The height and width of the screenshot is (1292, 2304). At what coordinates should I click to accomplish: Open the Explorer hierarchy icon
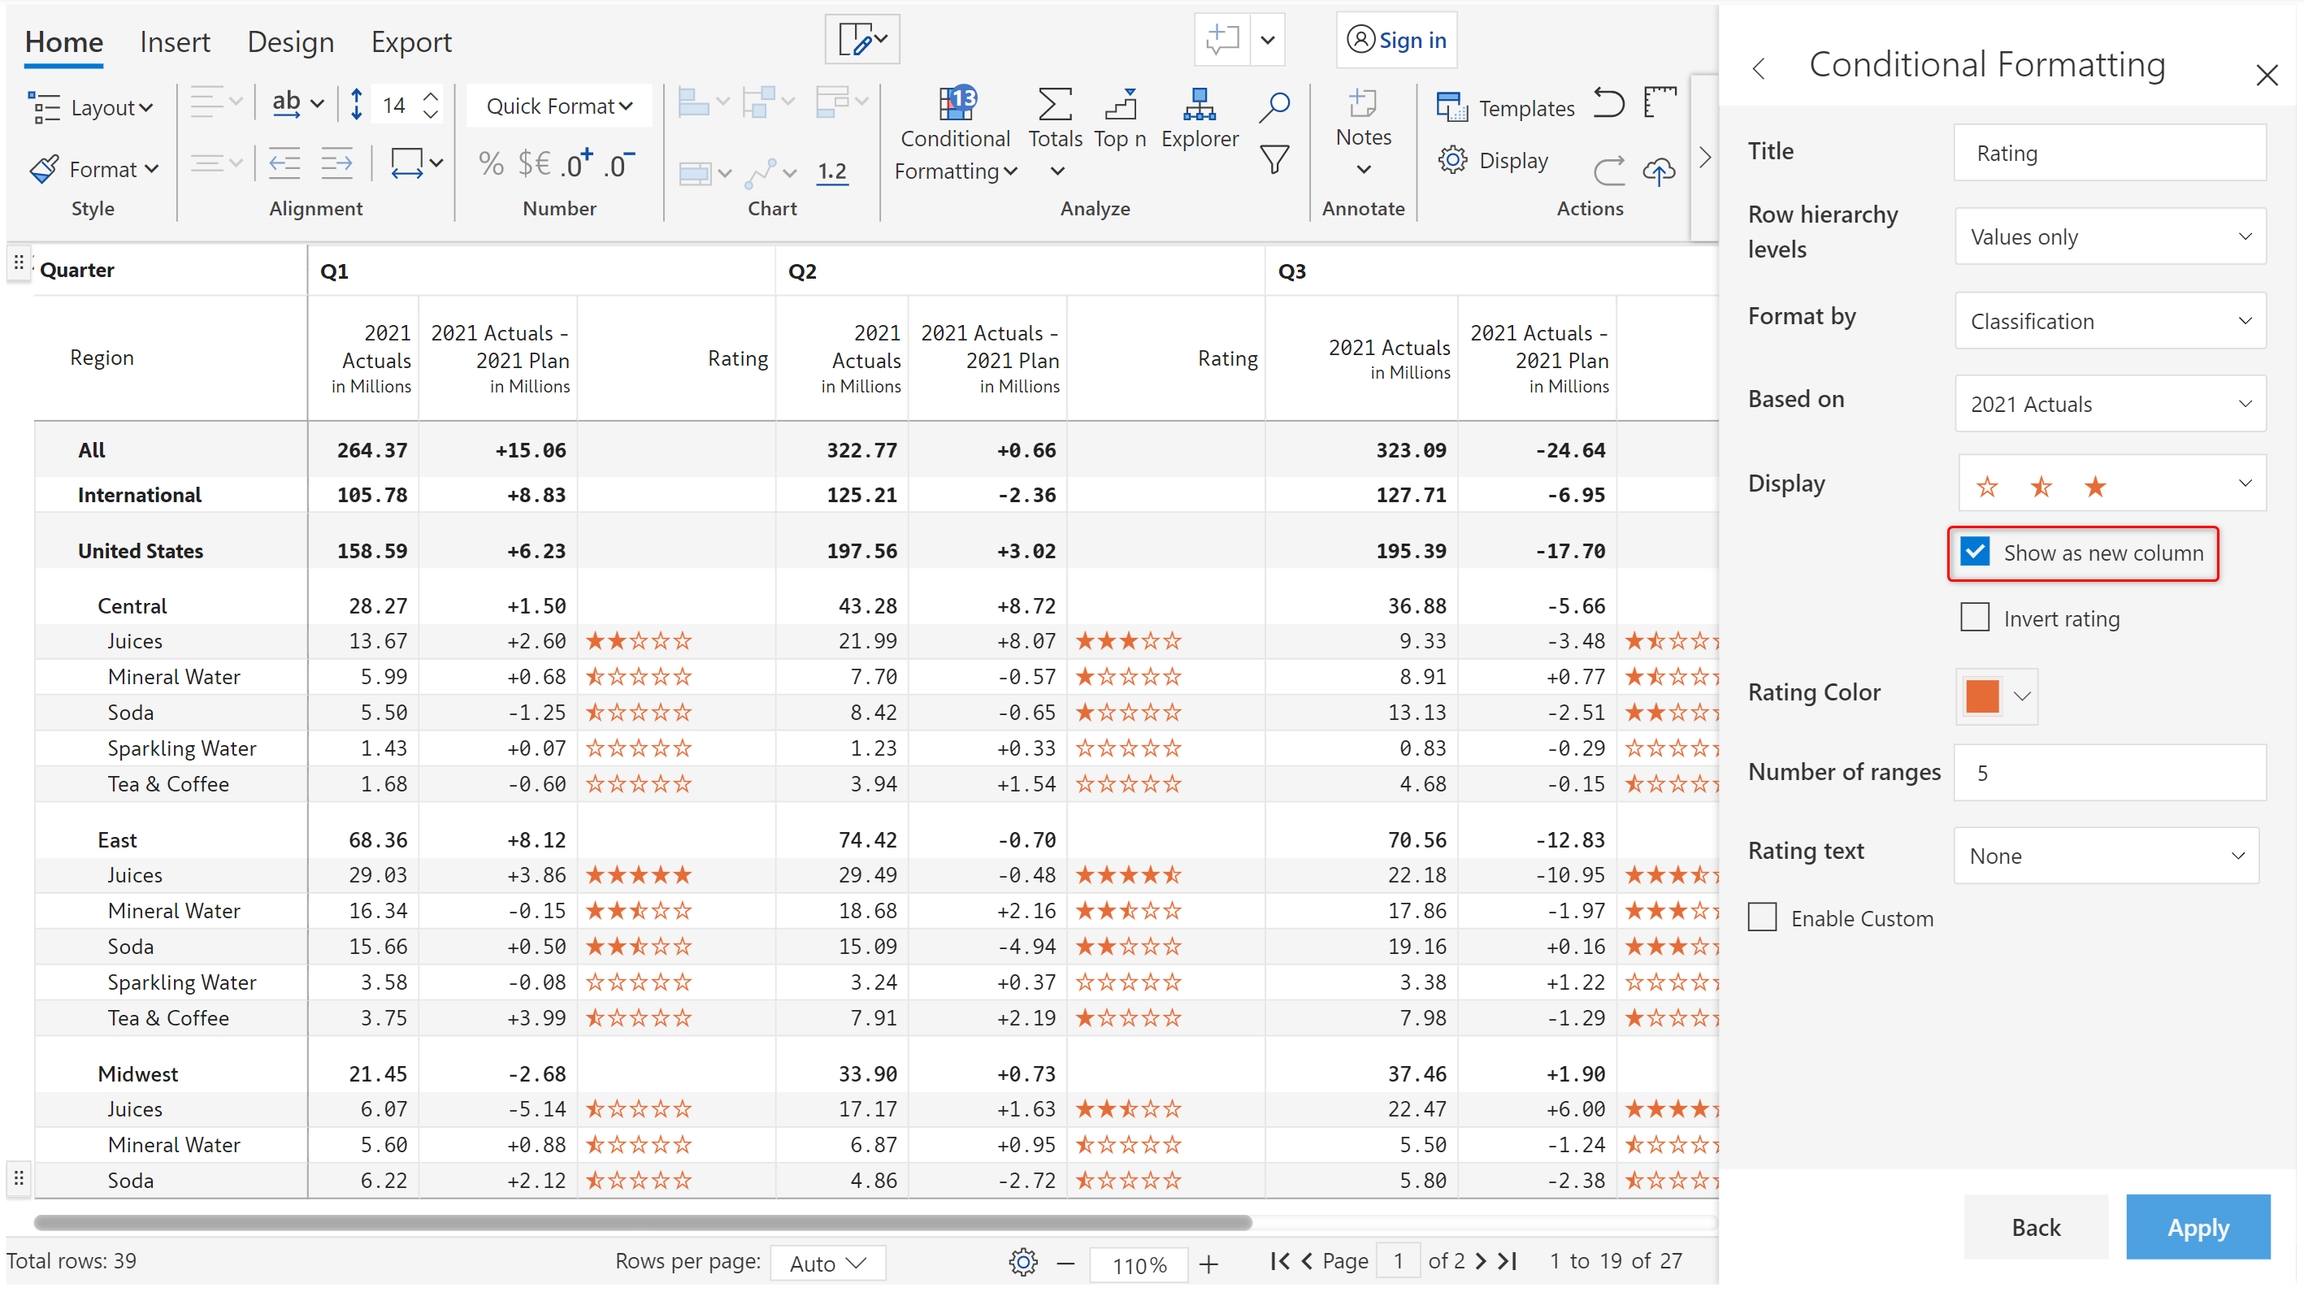[1199, 104]
